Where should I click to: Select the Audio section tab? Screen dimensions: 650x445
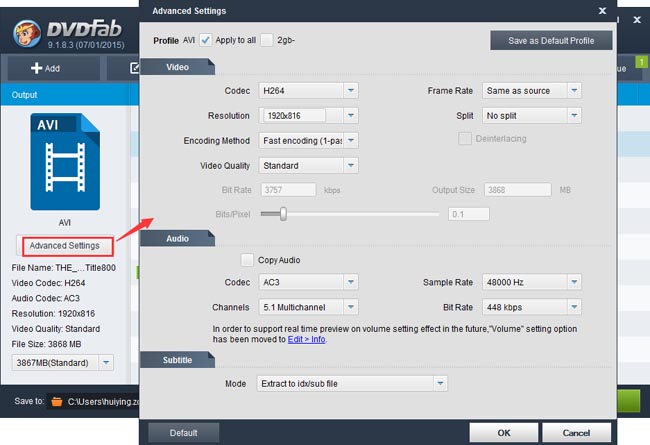(177, 238)
